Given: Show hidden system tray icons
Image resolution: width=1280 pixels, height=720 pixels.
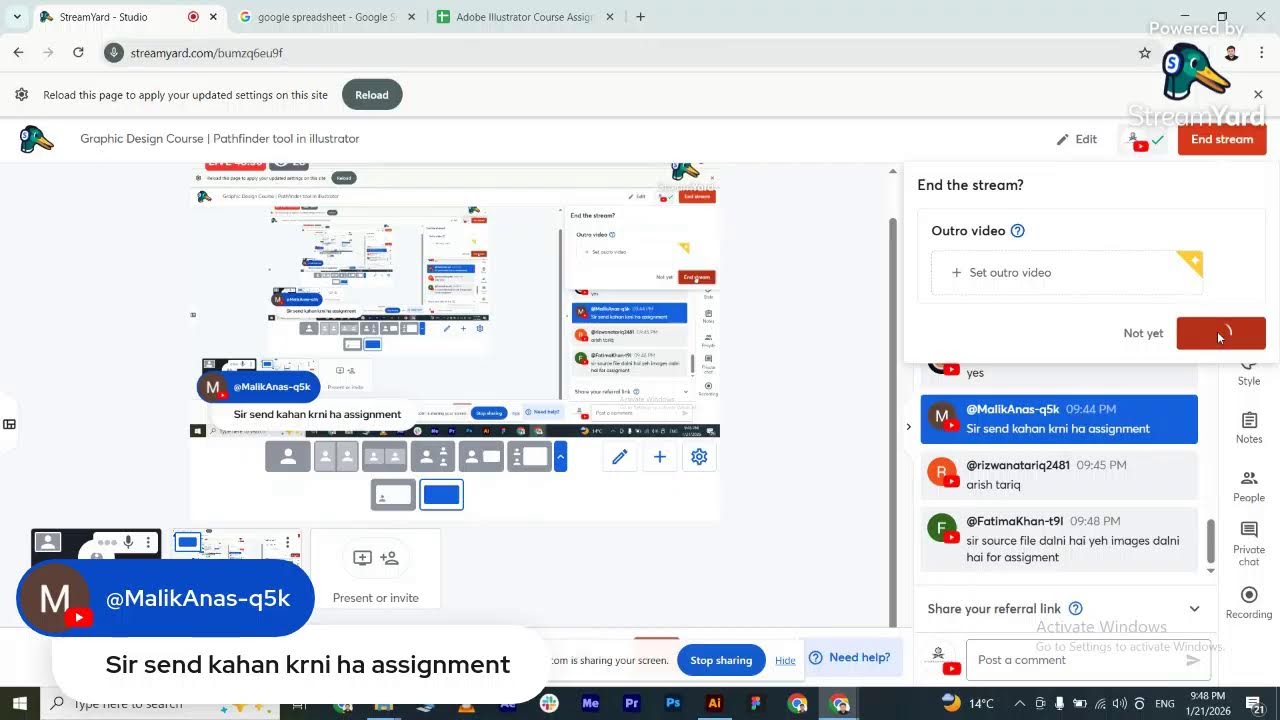Looking at the screenshot, I should [x=1019, y=703].
